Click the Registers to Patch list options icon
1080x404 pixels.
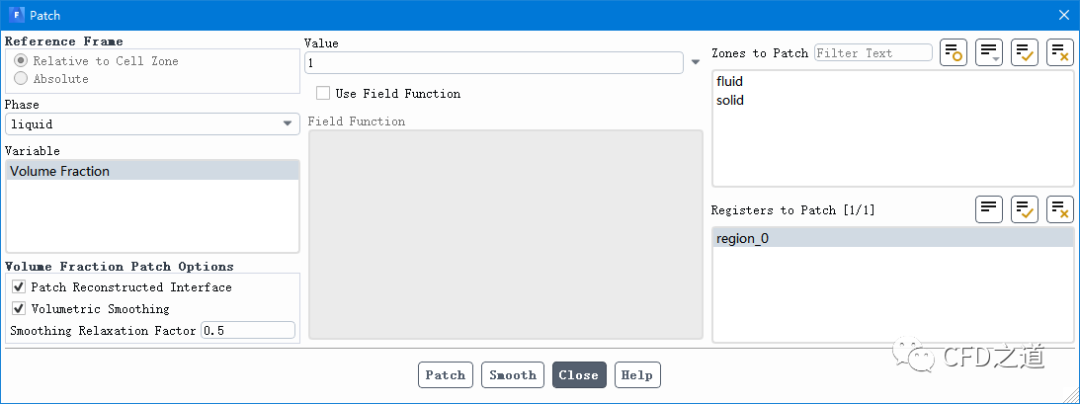tap(989, 209)
